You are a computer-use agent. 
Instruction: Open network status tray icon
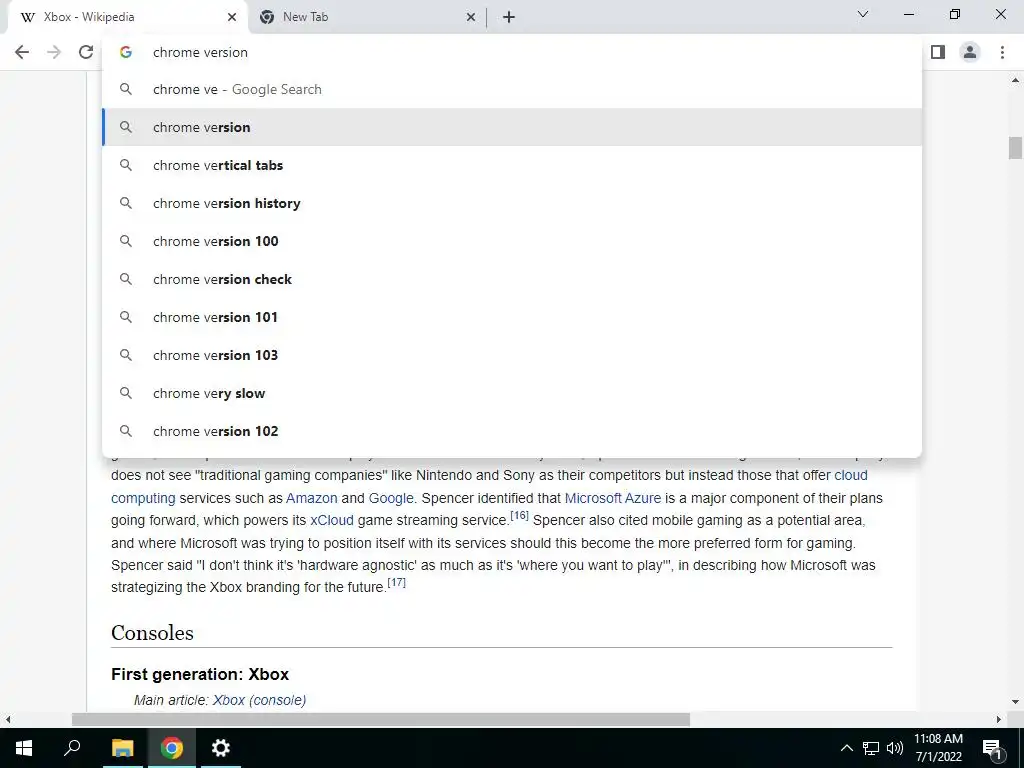[871, 748]
